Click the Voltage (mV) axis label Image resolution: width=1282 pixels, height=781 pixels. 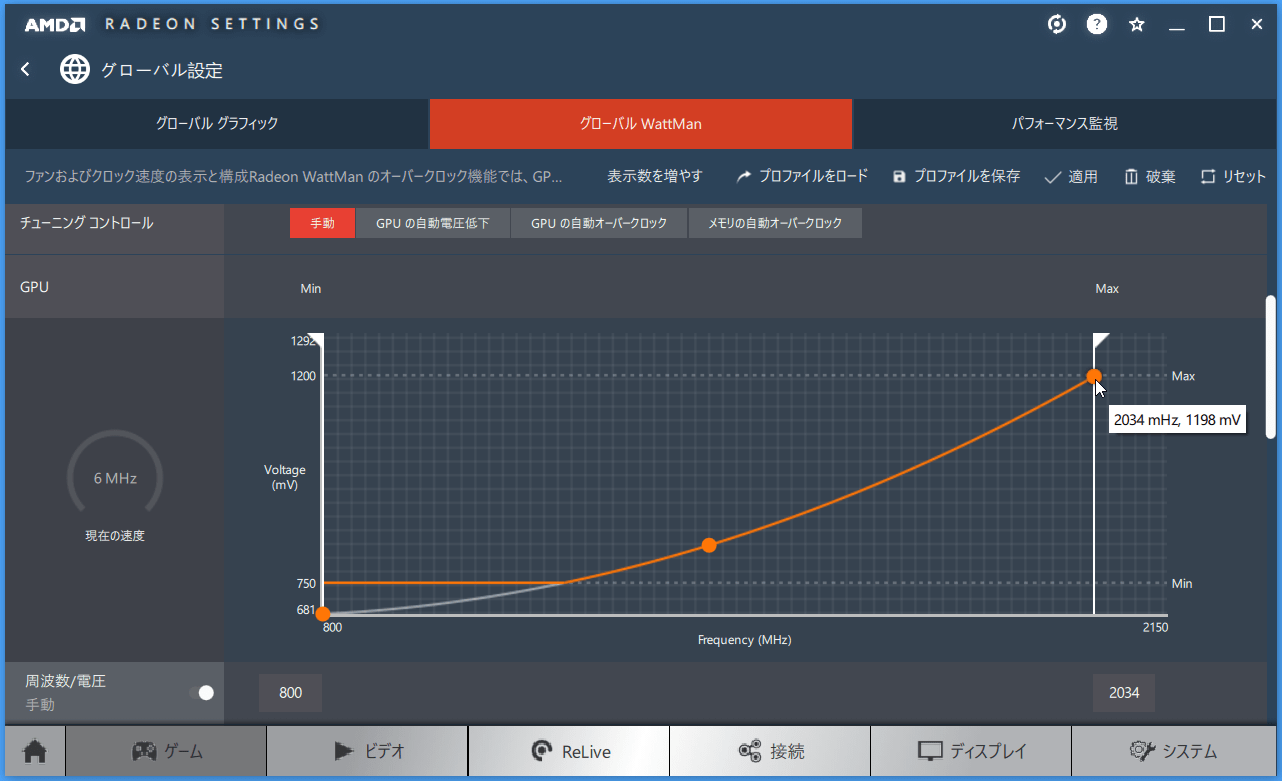(285, 477)
